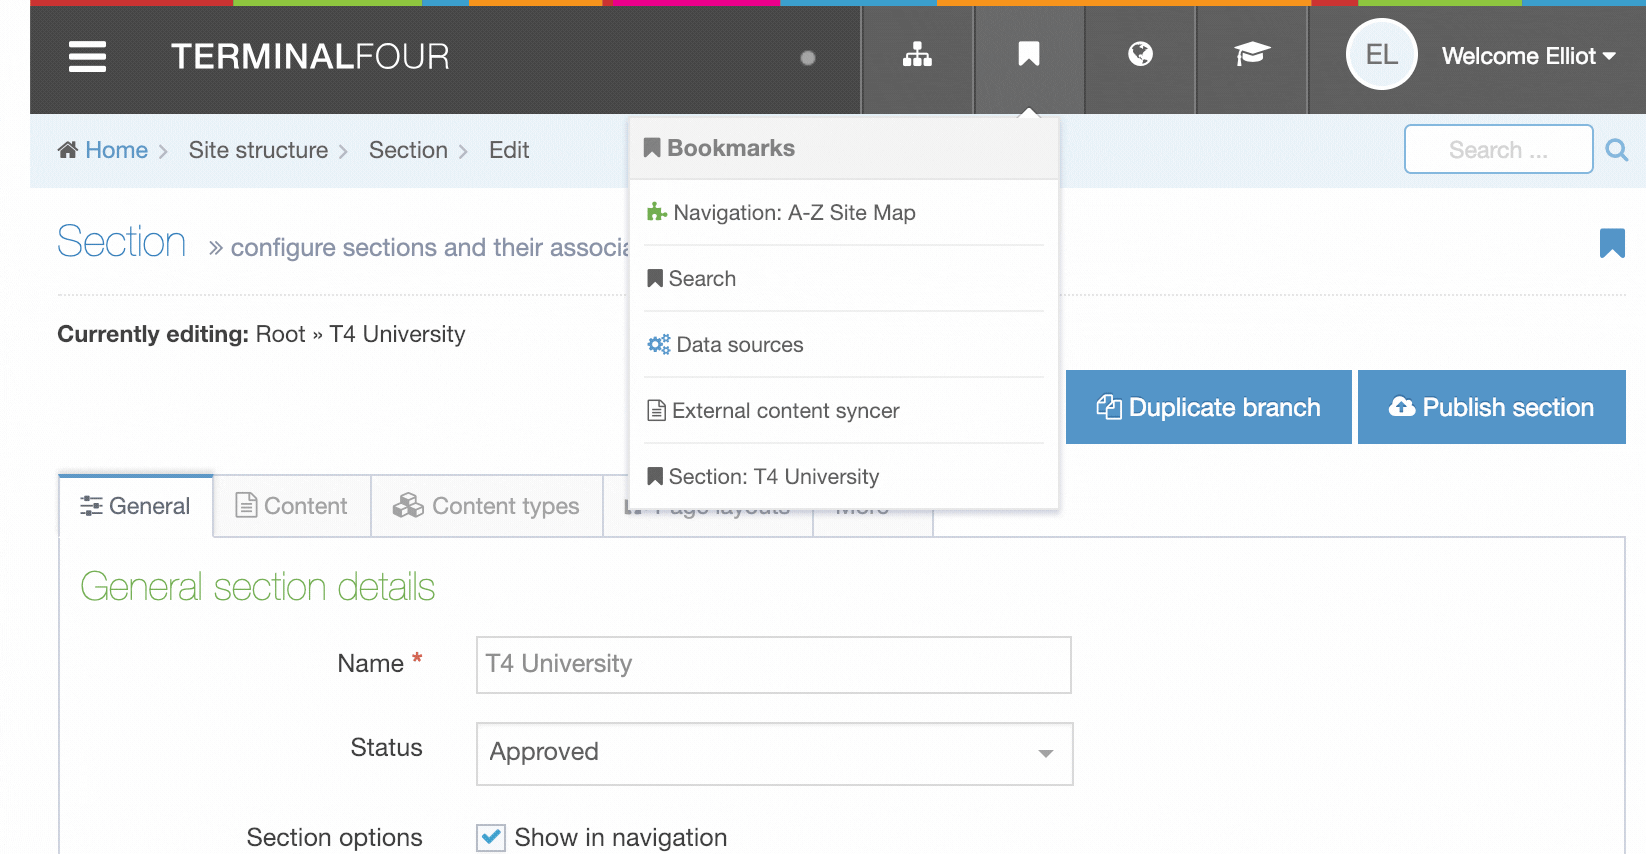Click the site structure sitemap icon

tap(917, 55)
